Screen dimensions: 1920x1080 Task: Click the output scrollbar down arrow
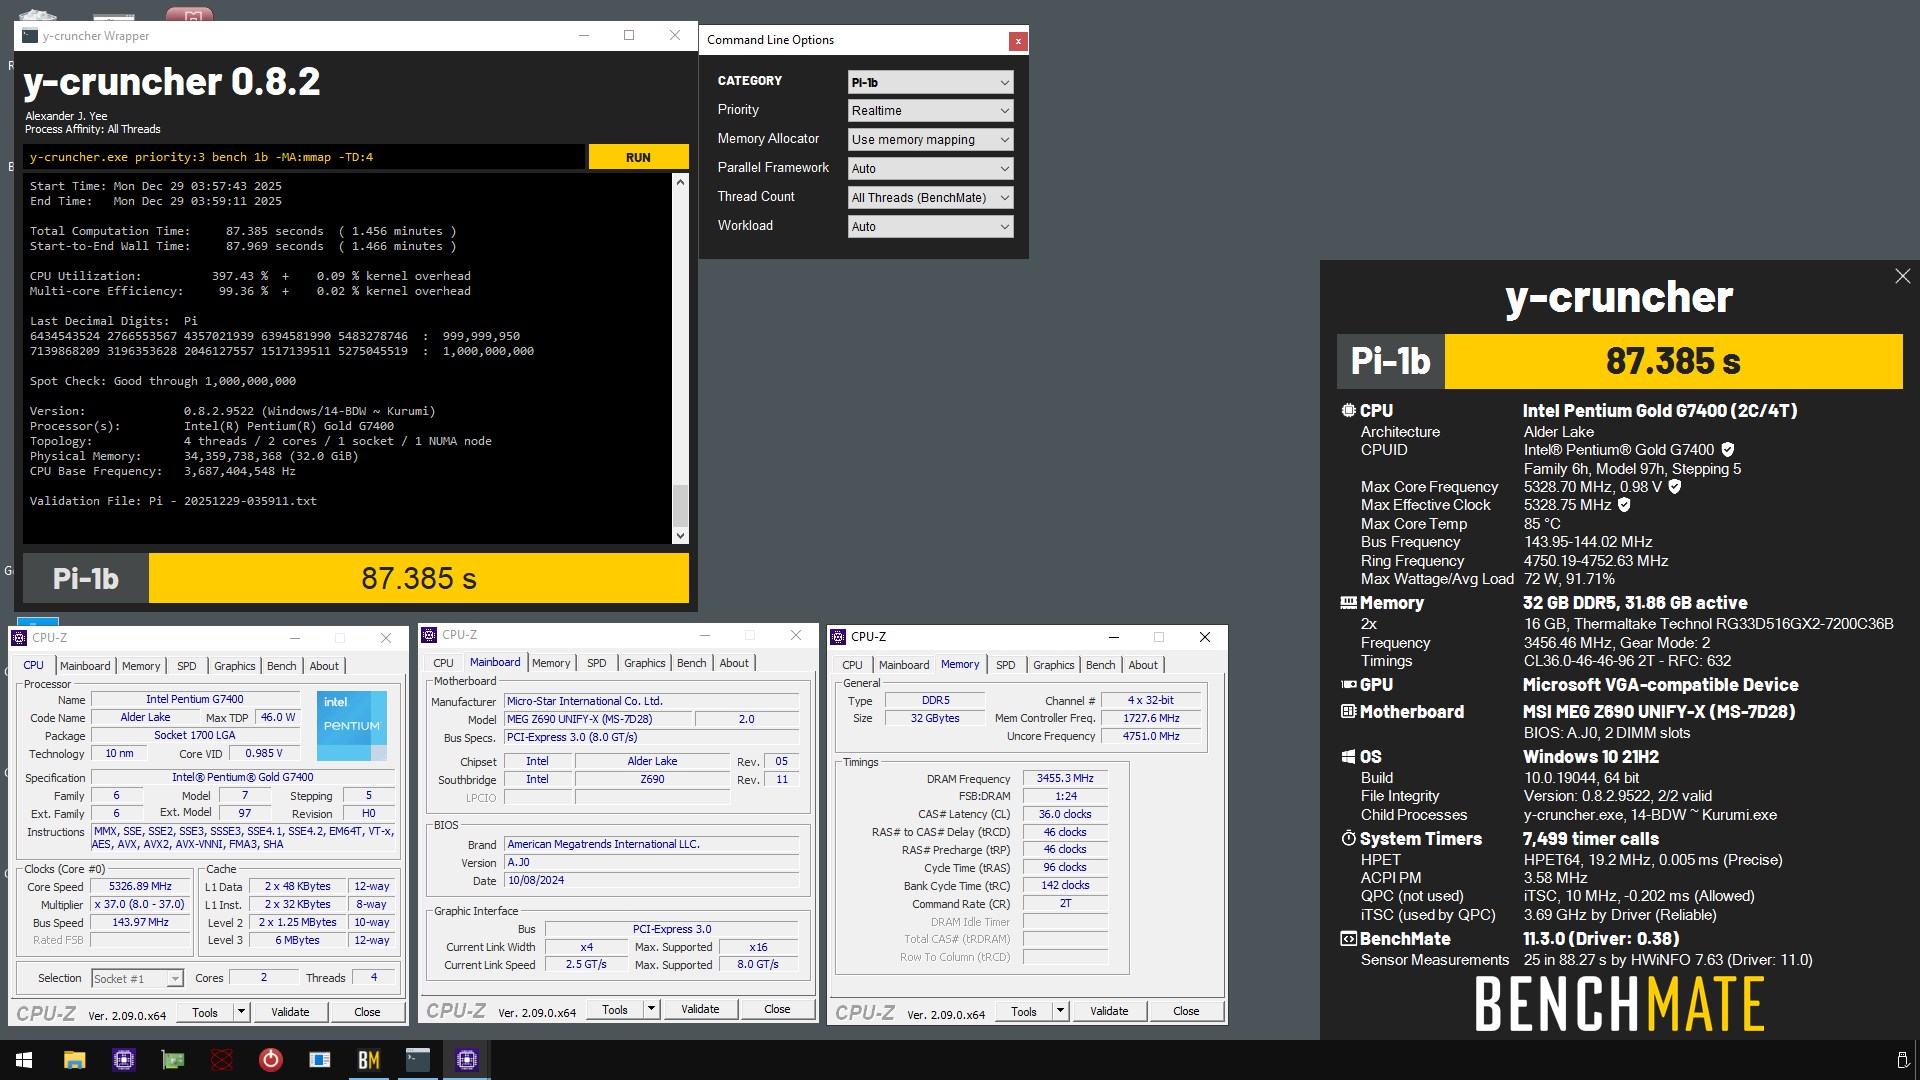[681, 536]
